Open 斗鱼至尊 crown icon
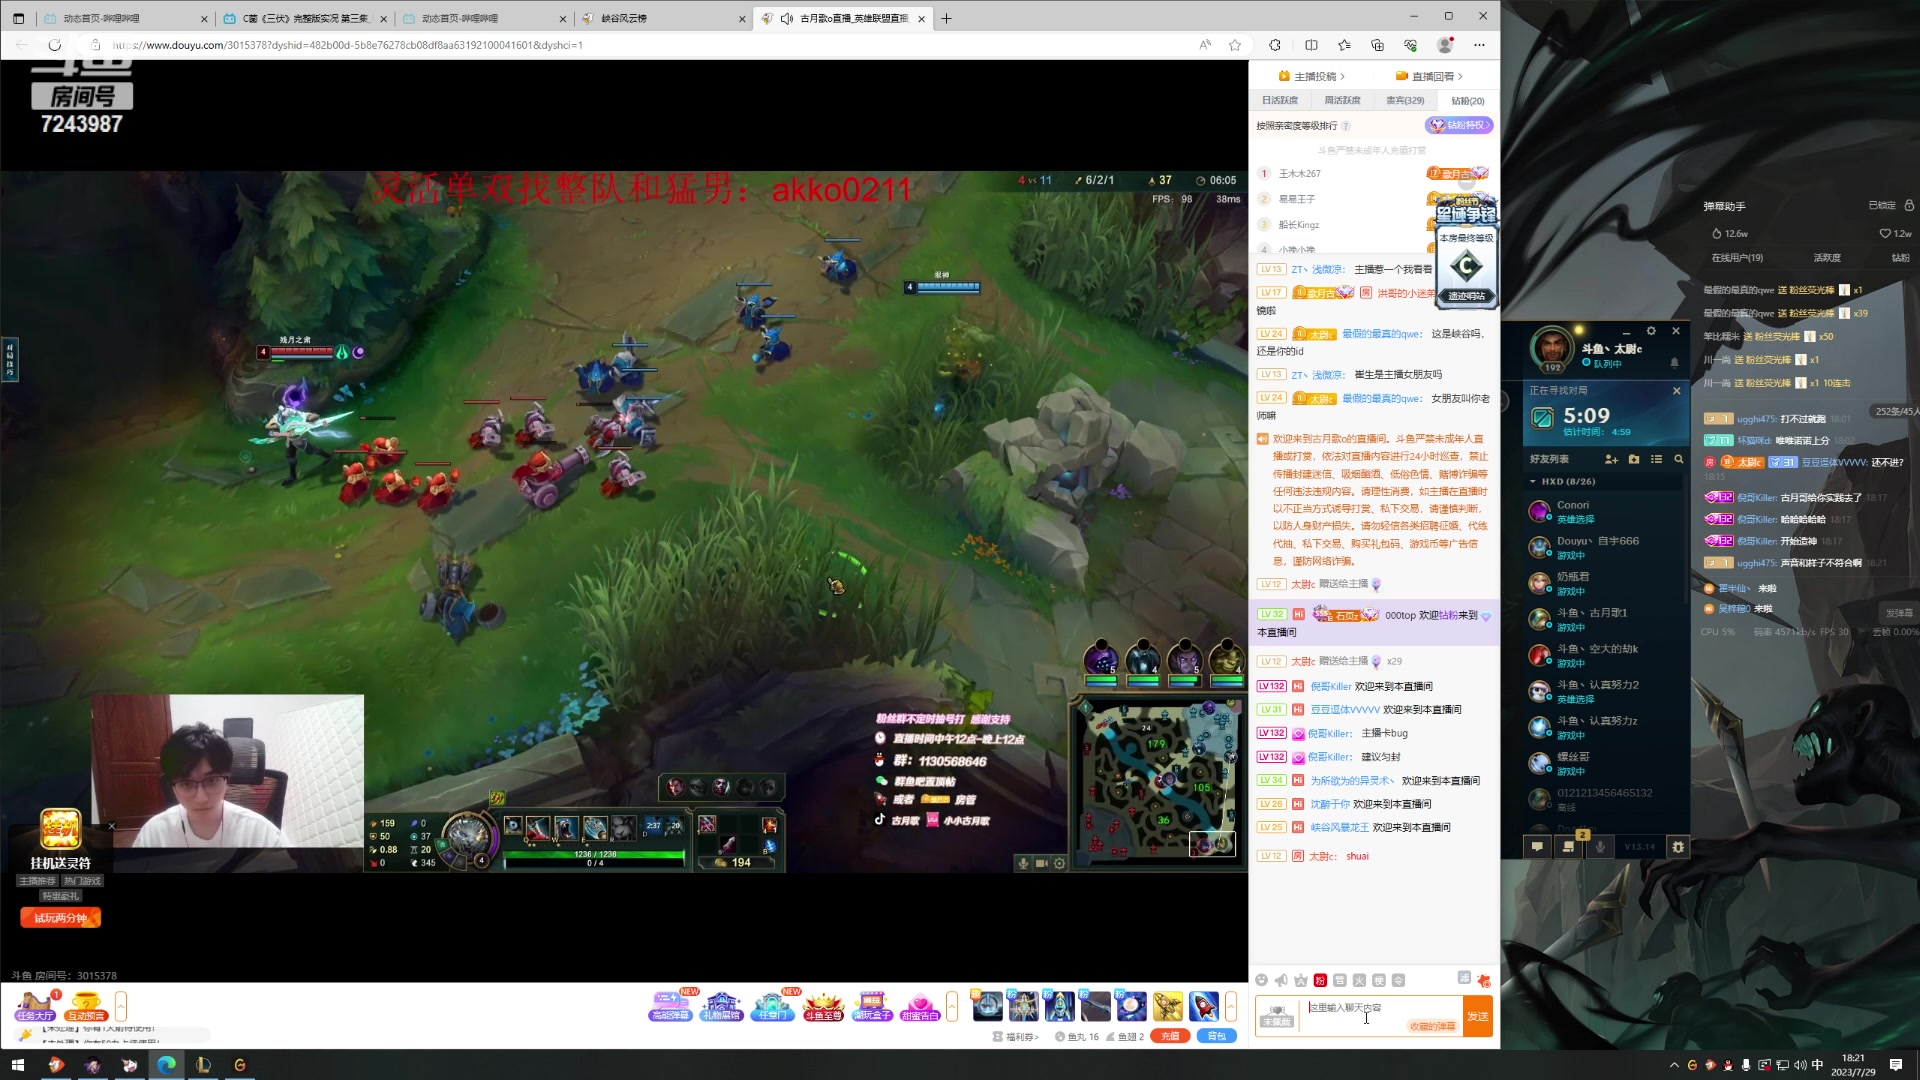Viewport: 1920px width, 1080px height. point(823,1005)
